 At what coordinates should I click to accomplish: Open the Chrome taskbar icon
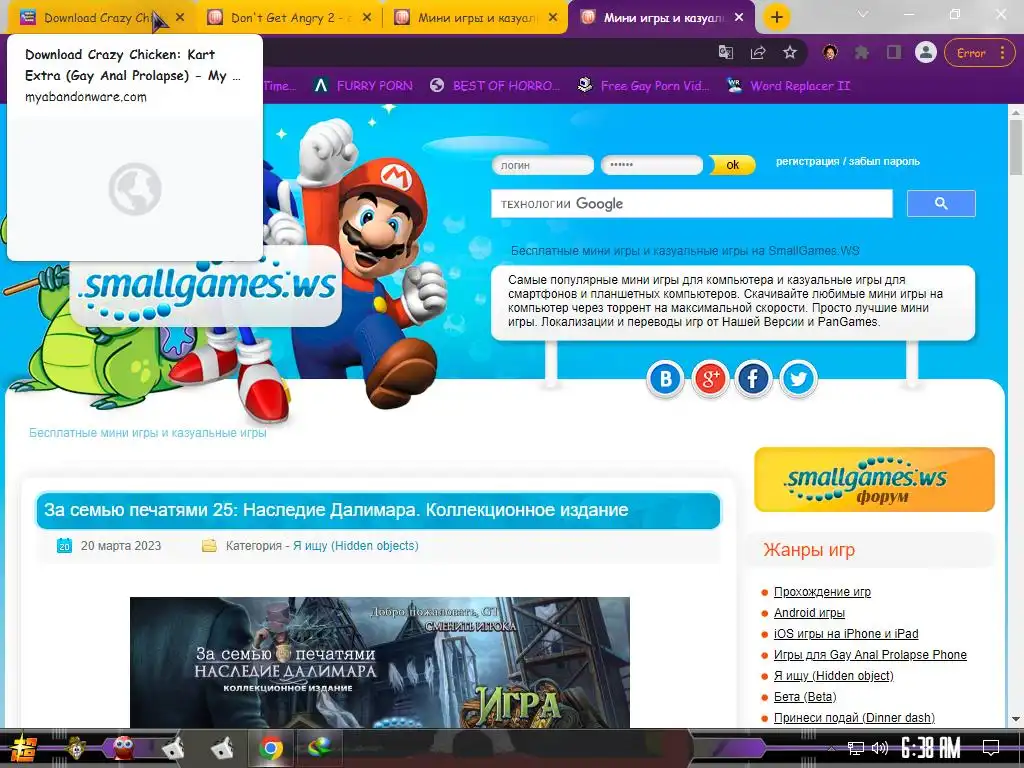[271, 748]
